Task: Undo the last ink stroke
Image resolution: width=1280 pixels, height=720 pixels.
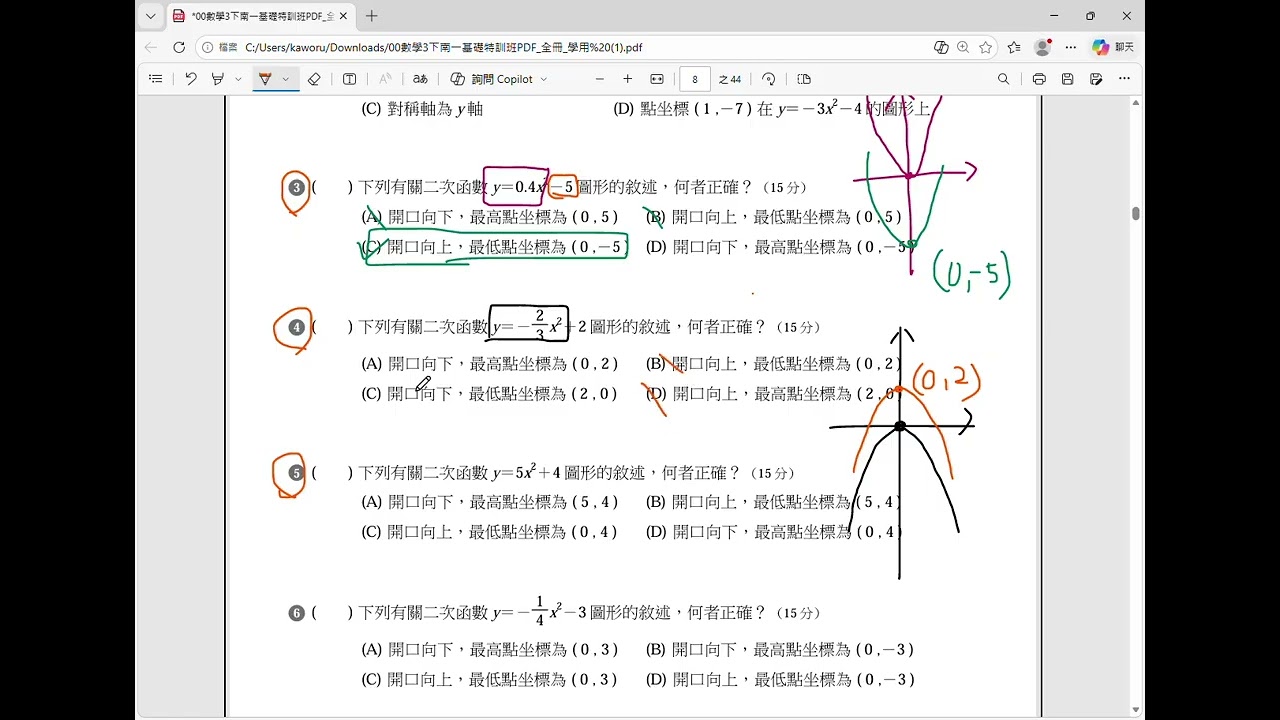Action: [190, 79]
